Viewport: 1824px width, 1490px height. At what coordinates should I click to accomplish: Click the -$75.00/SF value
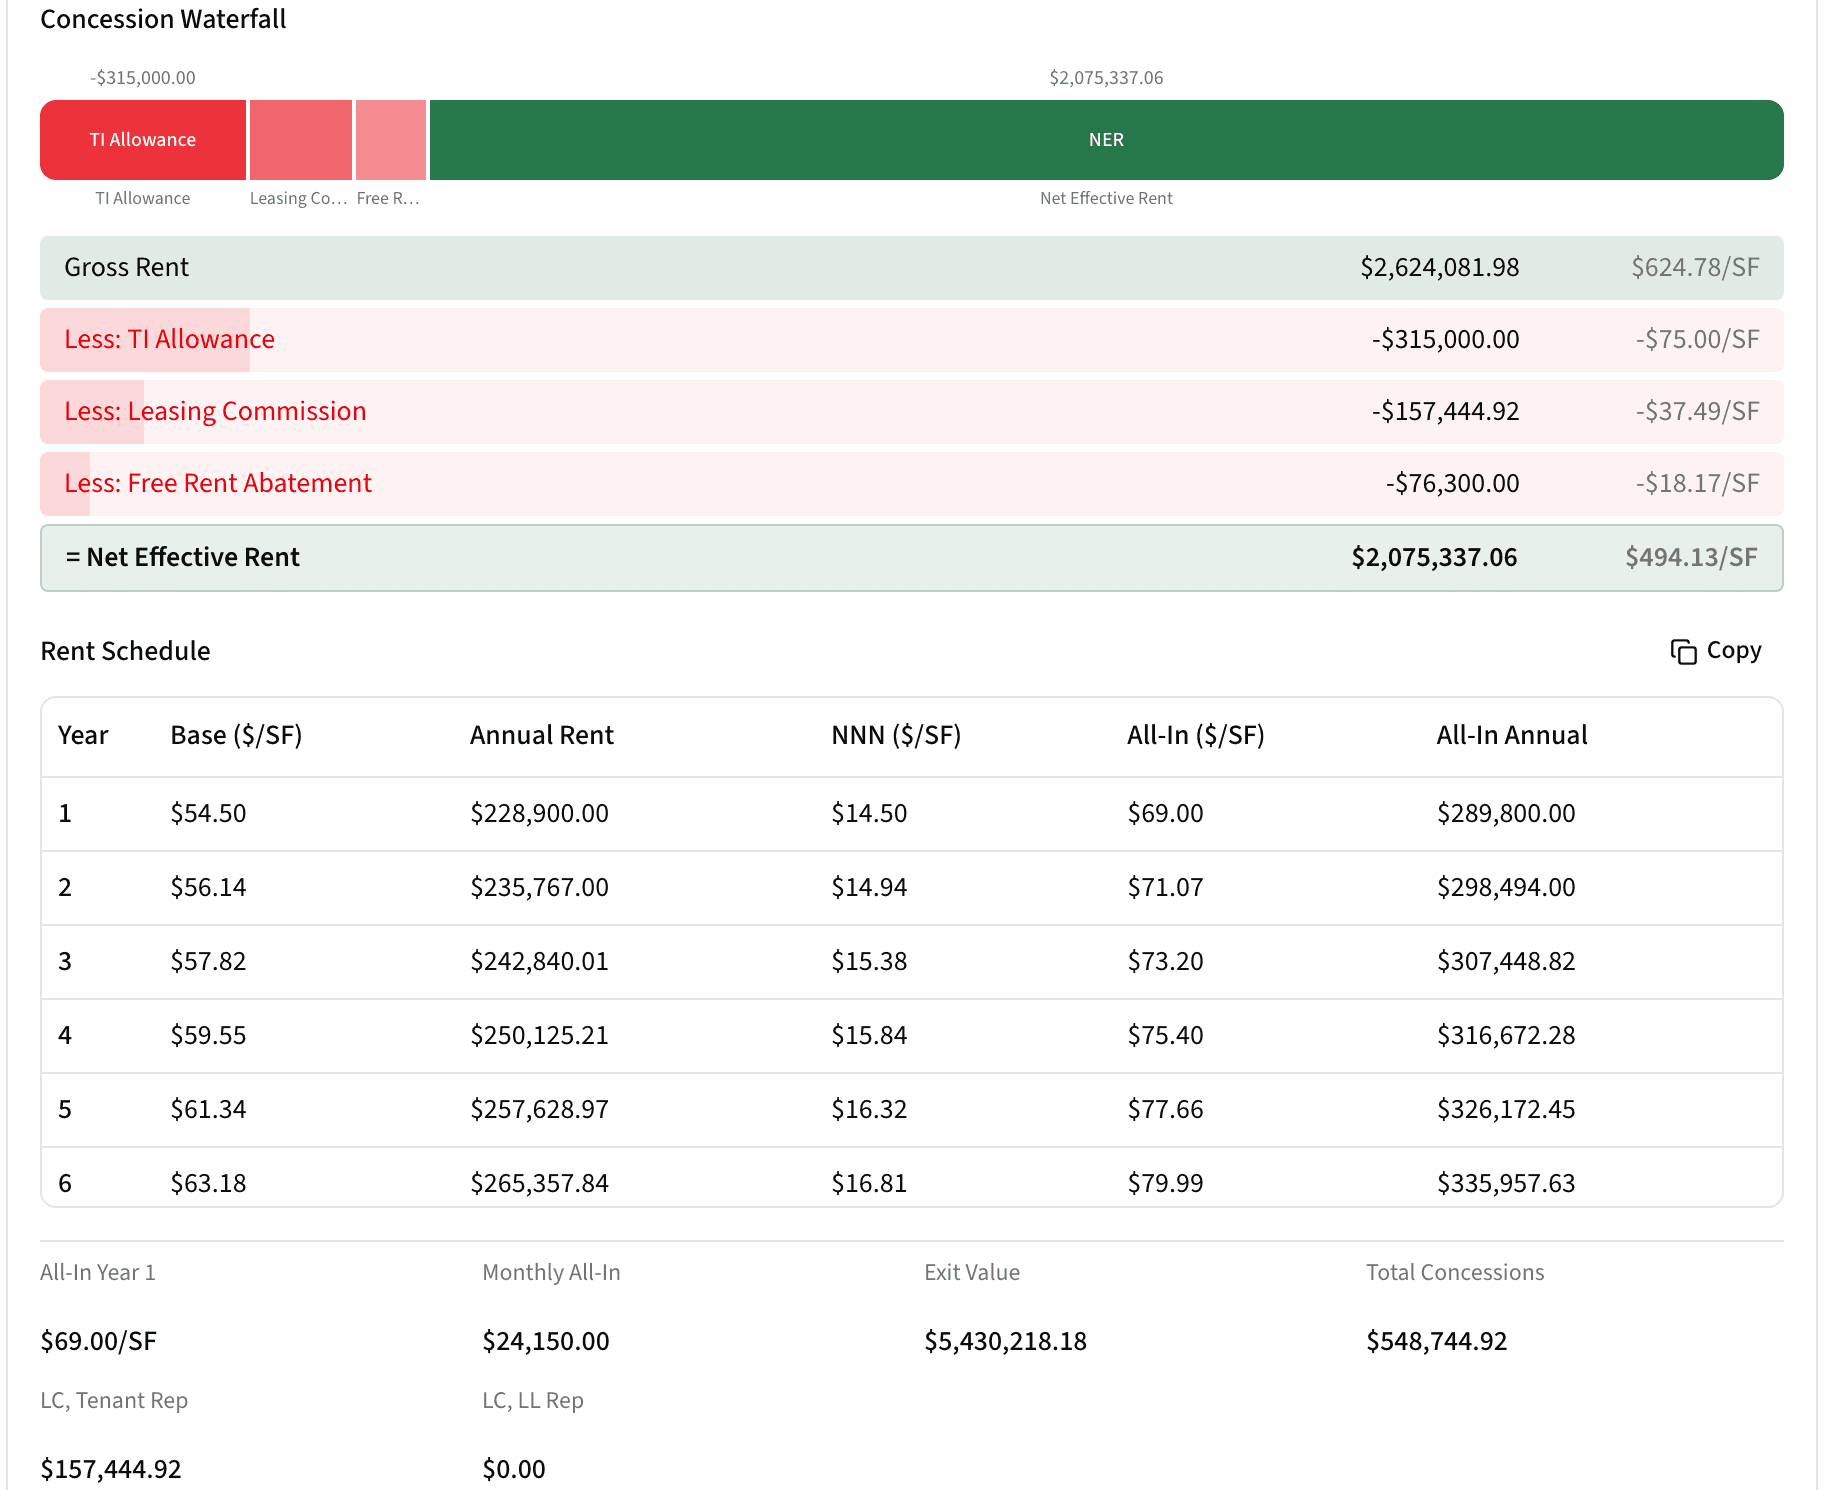[1697, 340]
